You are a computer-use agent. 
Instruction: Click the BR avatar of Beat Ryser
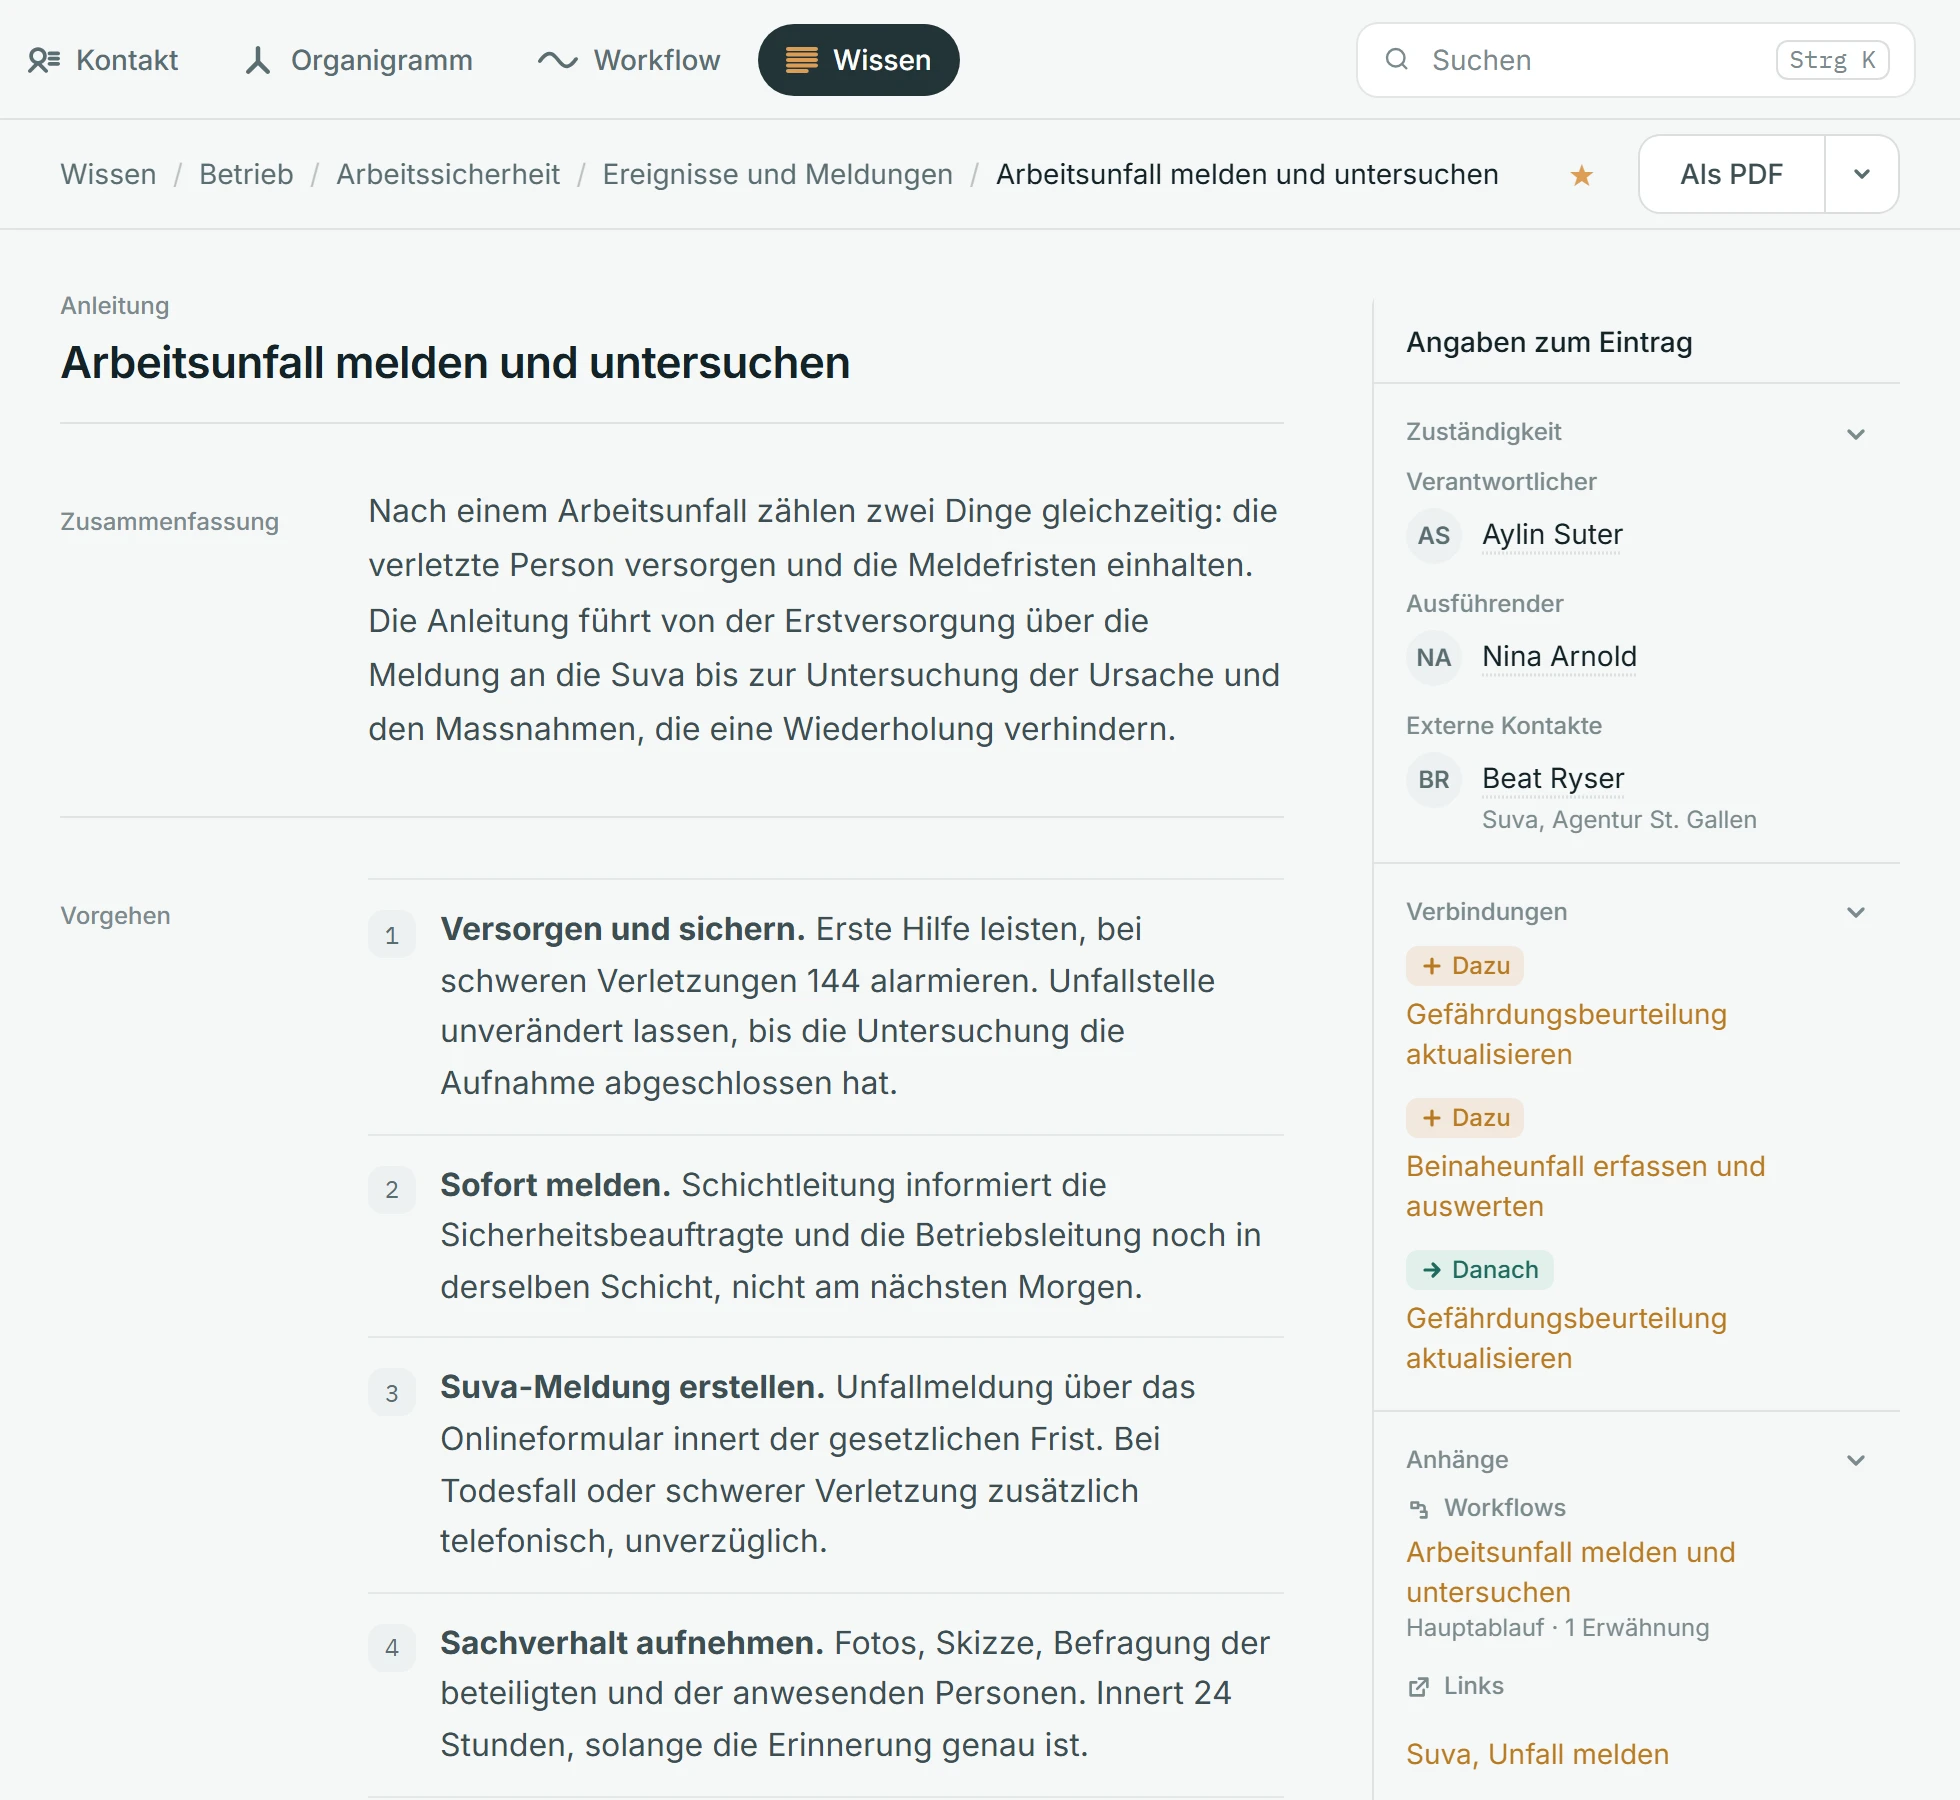click(x=1434, y=779)
